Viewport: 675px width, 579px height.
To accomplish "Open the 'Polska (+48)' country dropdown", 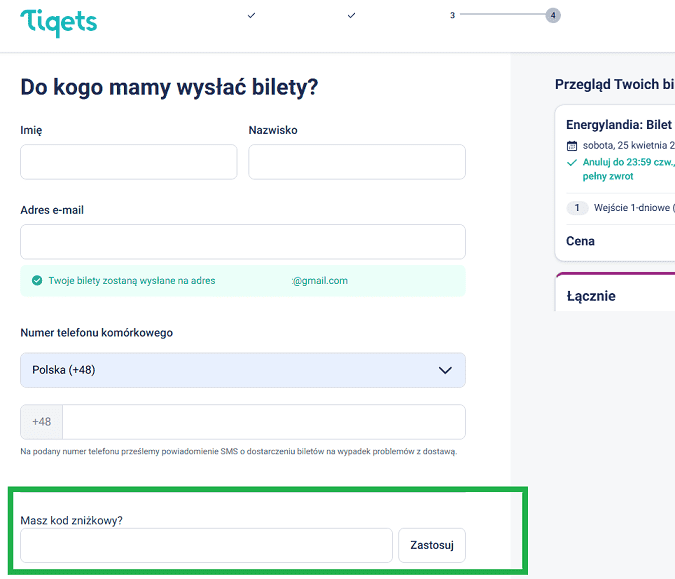I will pos(242,370).
